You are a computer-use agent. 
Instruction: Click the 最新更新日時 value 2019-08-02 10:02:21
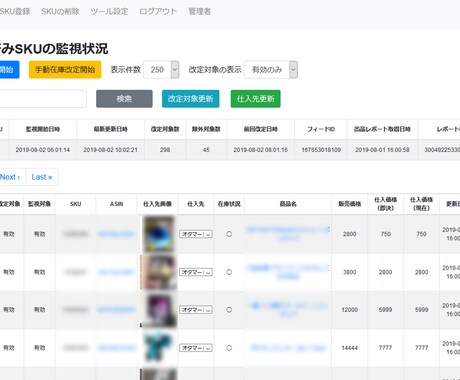[x=110, y=150]
